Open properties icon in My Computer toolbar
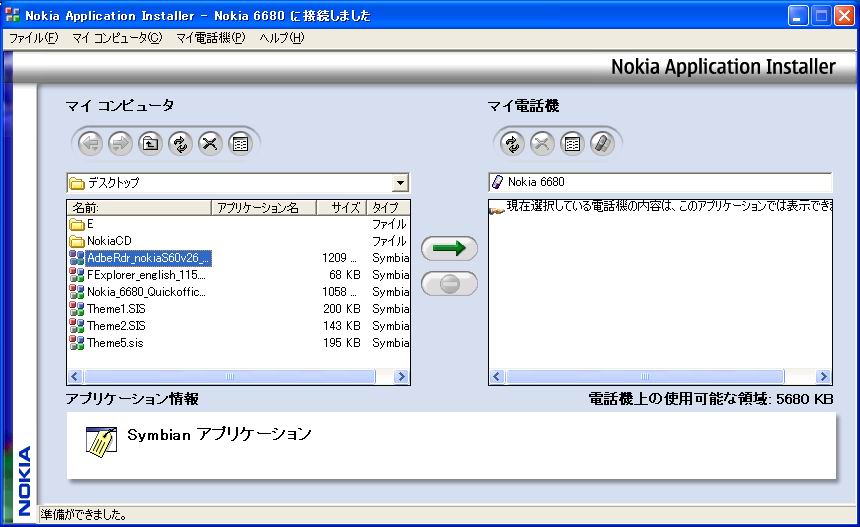860x527 pixels. [x=240, y=144]
